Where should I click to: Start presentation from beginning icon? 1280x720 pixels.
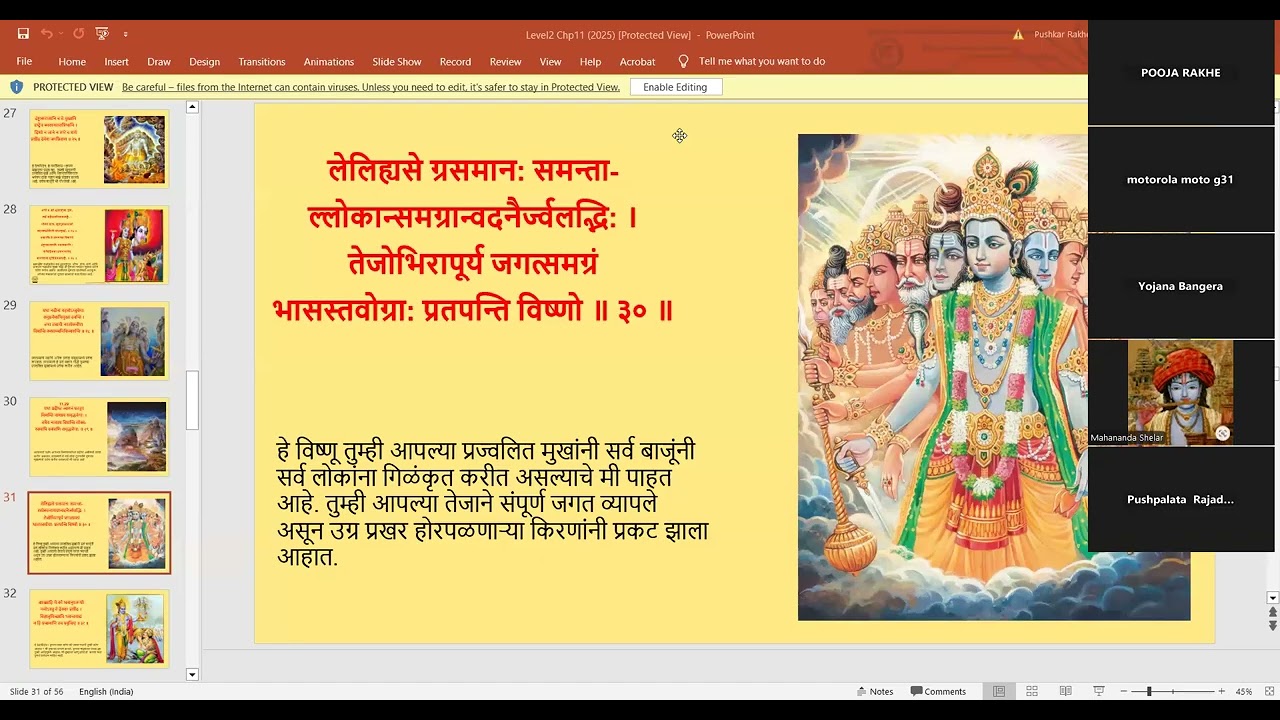[102, 34]
